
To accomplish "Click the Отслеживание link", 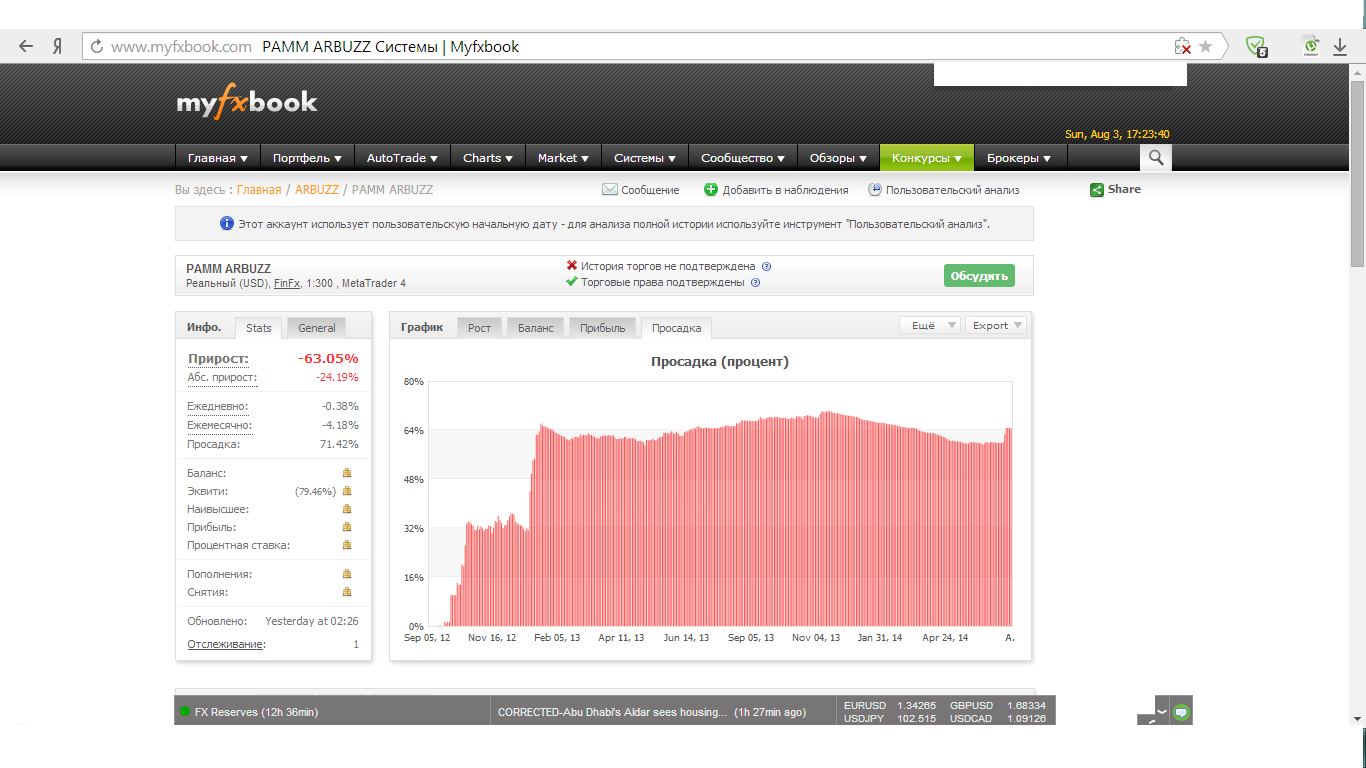I will [x=226, y=644].
